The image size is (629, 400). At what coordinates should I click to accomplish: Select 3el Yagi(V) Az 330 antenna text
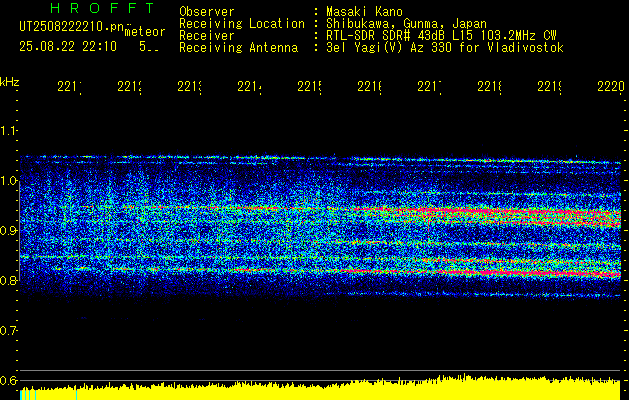click(x=445, y=48)
